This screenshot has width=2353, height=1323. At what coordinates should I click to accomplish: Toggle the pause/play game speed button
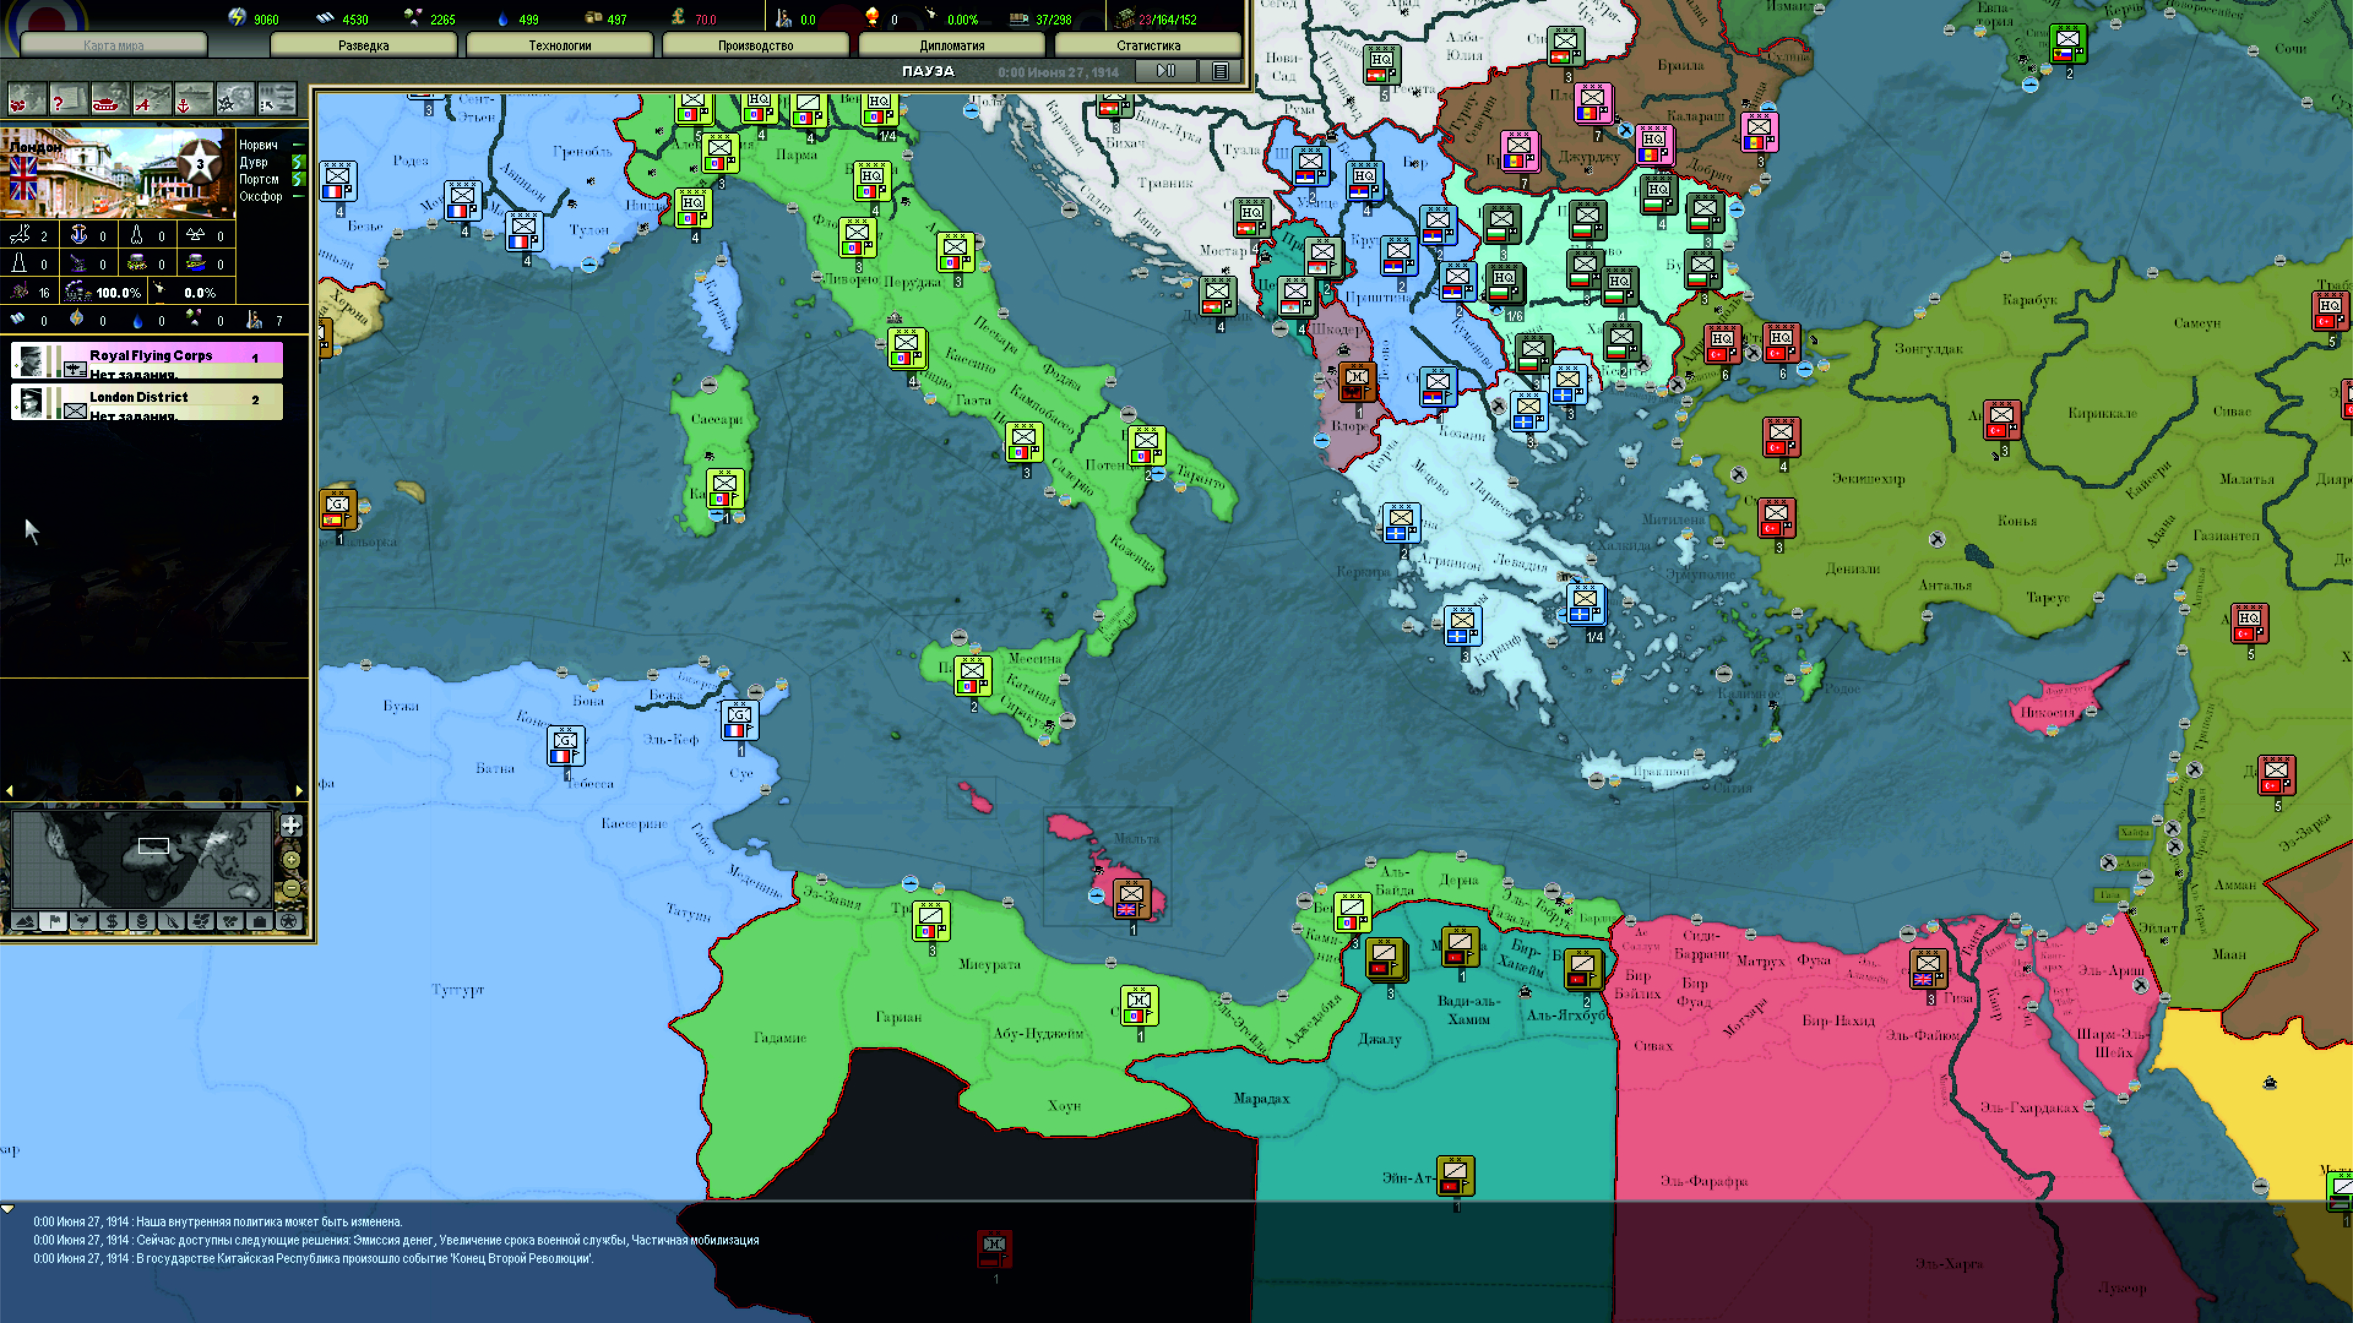tap(1166, 71)
